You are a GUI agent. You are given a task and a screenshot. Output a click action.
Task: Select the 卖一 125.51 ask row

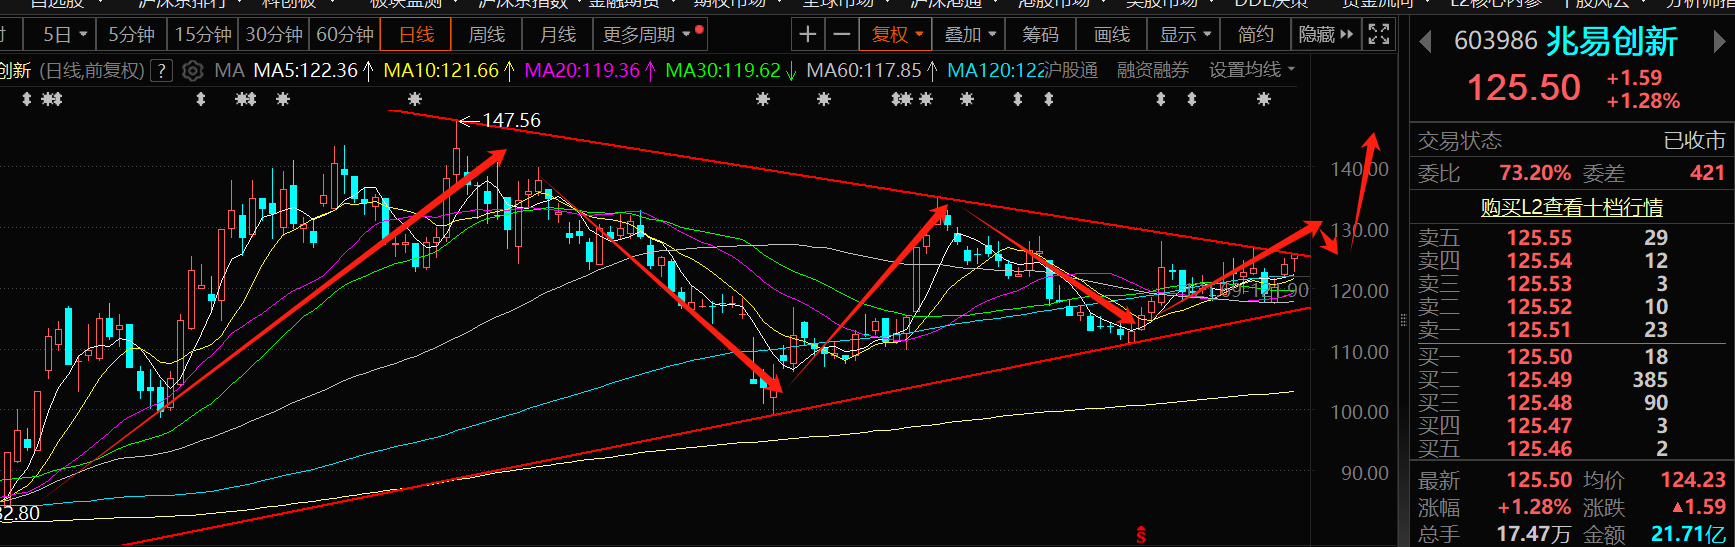[x=1571, y=330]
